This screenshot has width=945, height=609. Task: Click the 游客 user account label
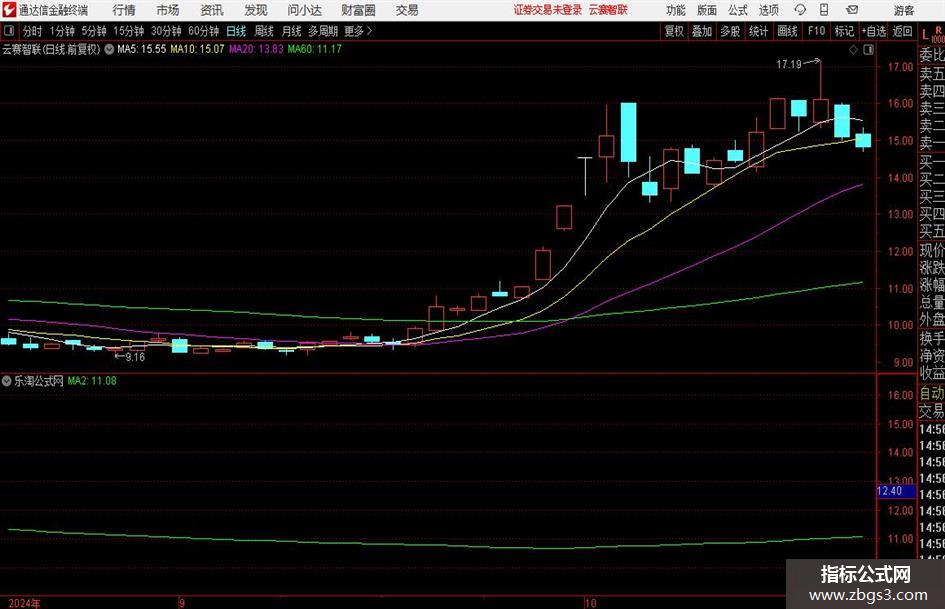(903, 10)
